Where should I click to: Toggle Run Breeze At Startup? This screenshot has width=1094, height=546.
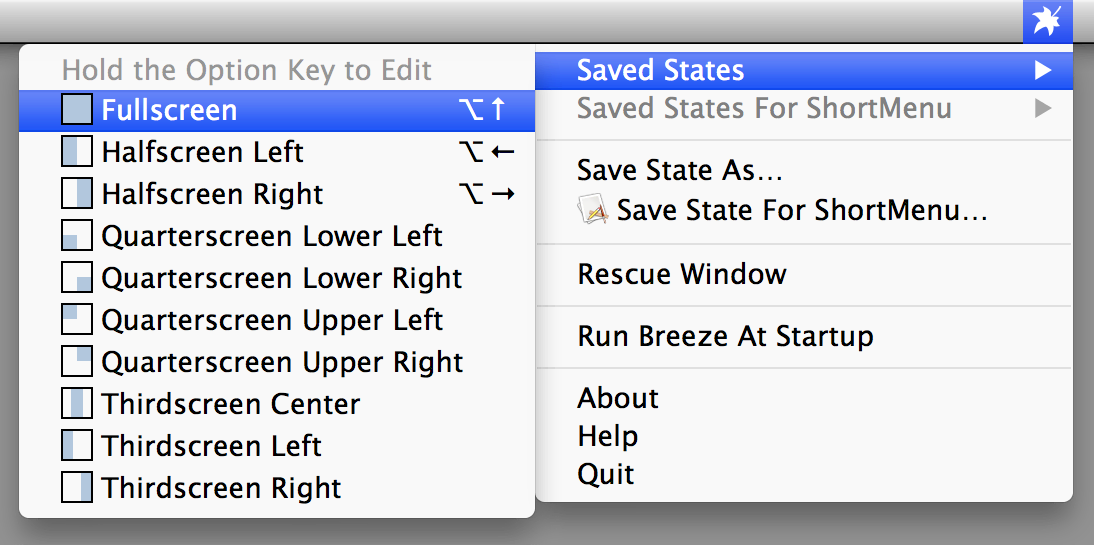pyautogui.click(x=725, y=336)
